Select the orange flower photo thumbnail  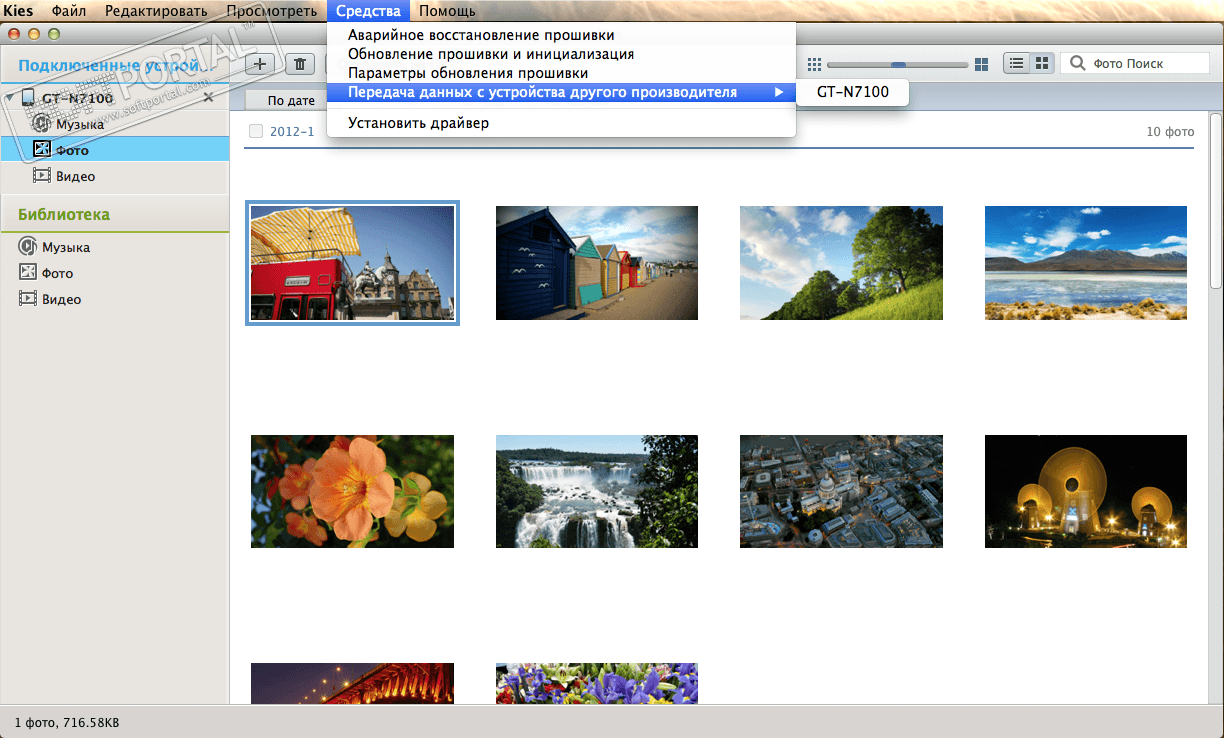pyautogui.click(x=352, y=491)
